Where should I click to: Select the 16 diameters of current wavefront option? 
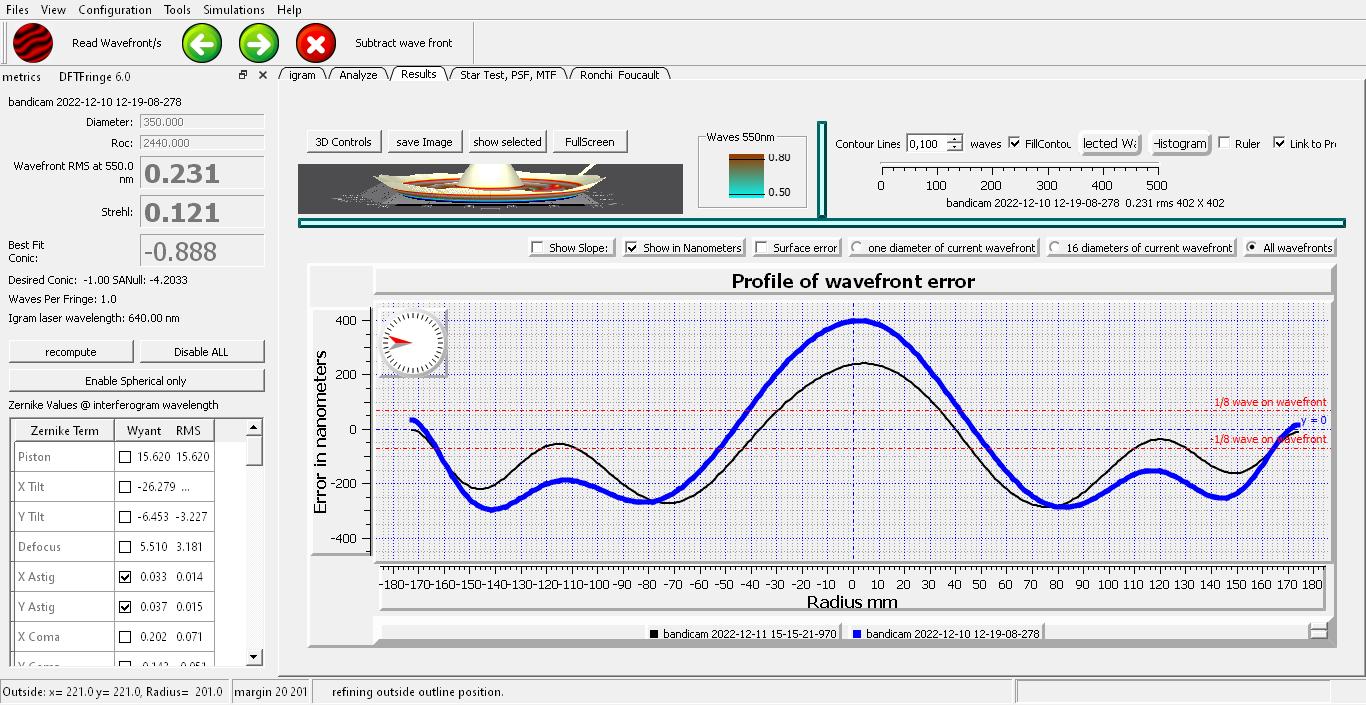point(1055,248)
